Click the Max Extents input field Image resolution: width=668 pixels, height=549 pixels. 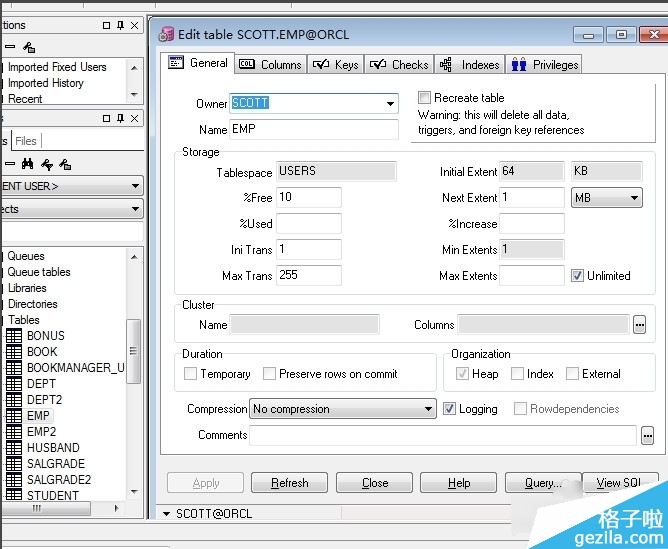pyautogui.click(x=532, y=276)
